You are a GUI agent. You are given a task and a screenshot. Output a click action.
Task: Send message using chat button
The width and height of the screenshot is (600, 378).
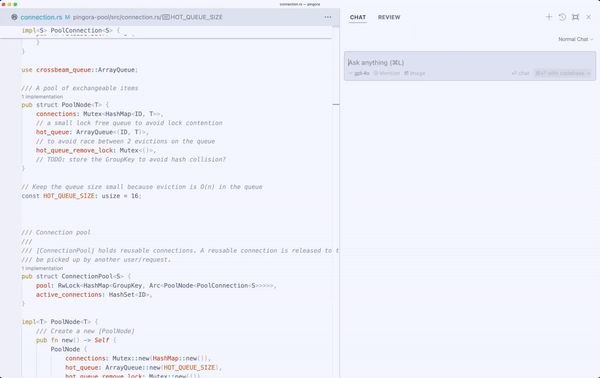point(520,73)
